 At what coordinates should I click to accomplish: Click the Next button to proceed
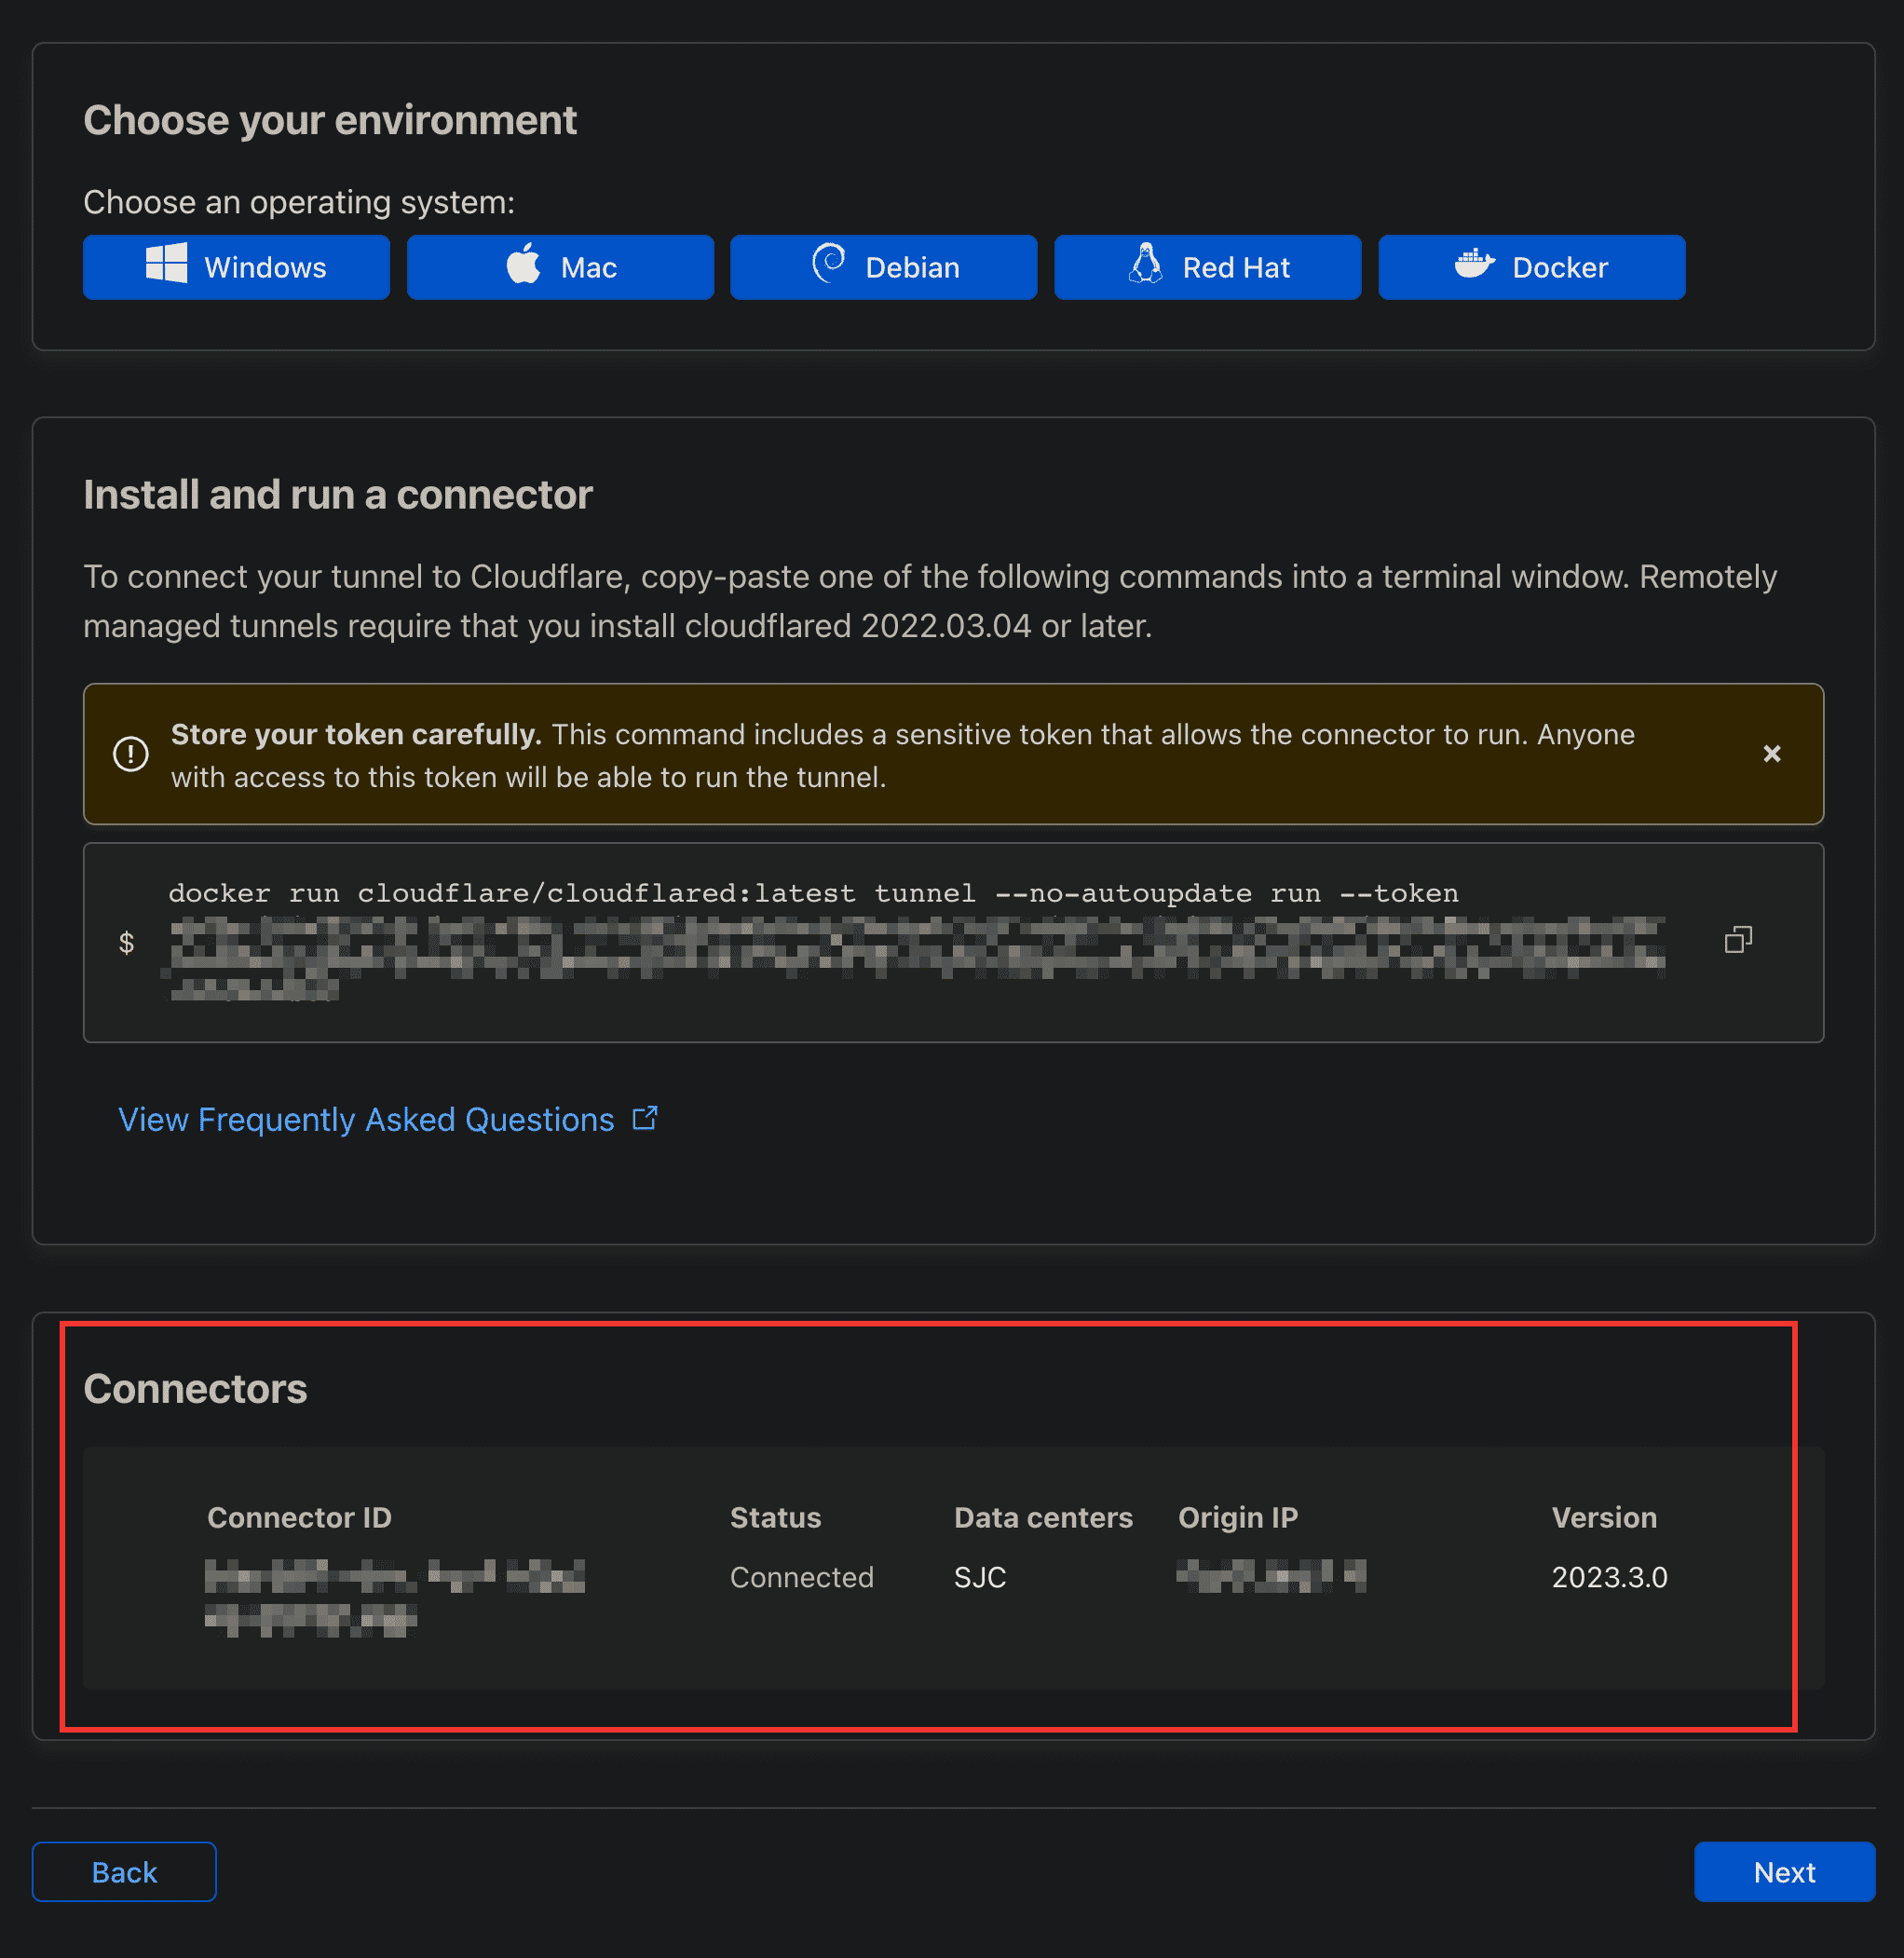(1783, 1870)
